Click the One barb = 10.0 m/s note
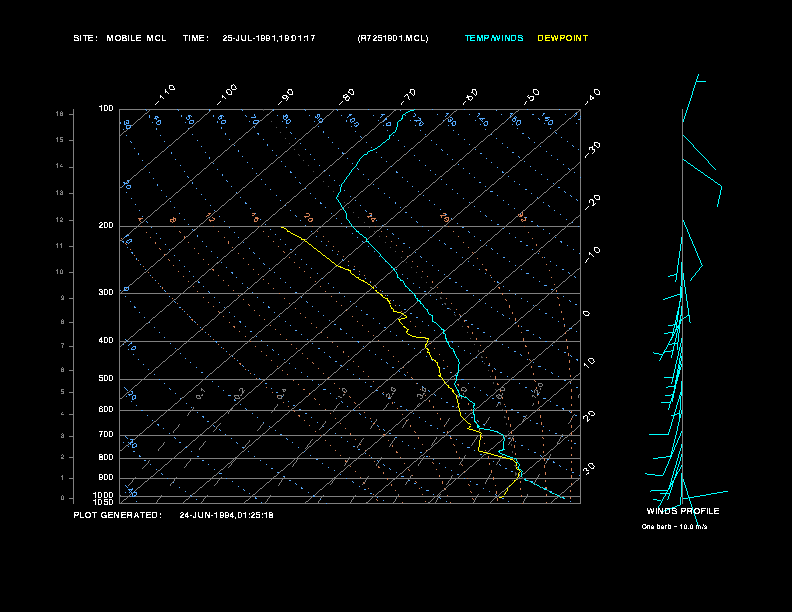 pyautogui.click(x=675, y=526)
